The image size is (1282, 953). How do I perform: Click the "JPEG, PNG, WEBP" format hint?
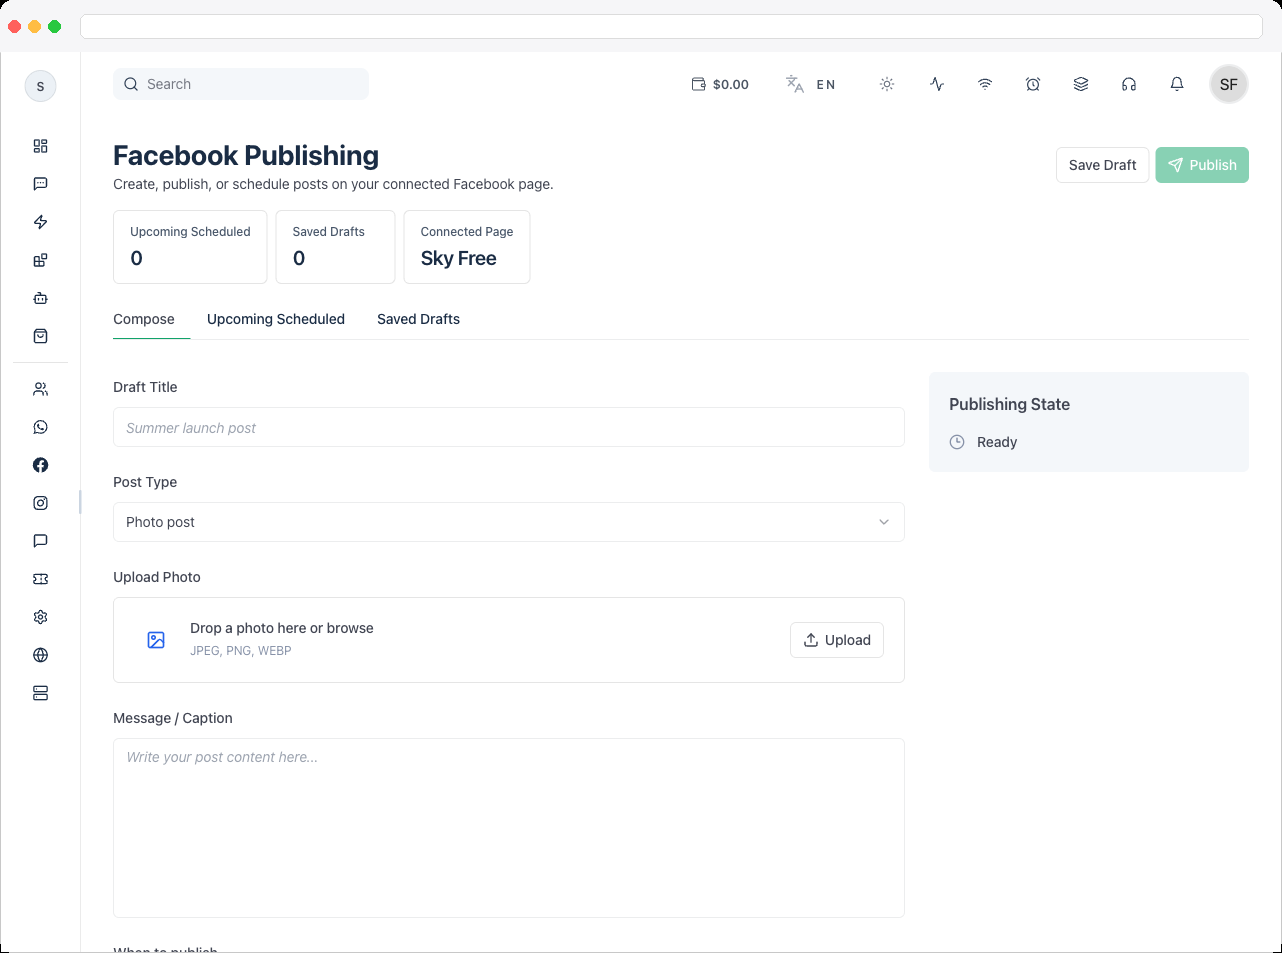click(x=241, y=651)
